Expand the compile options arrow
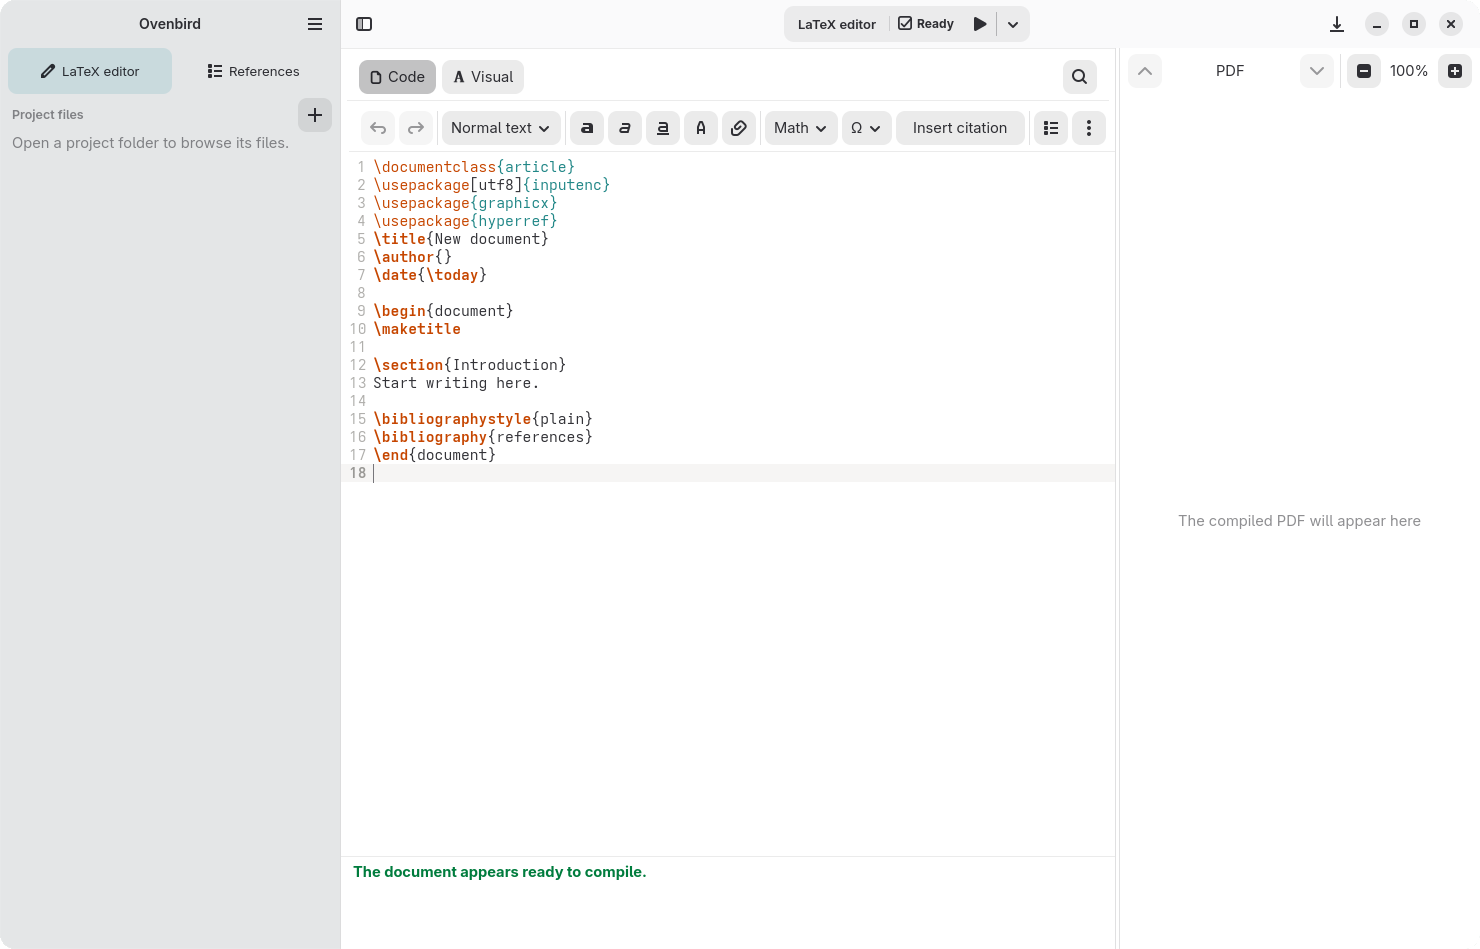 click(x=1013, y=24)
